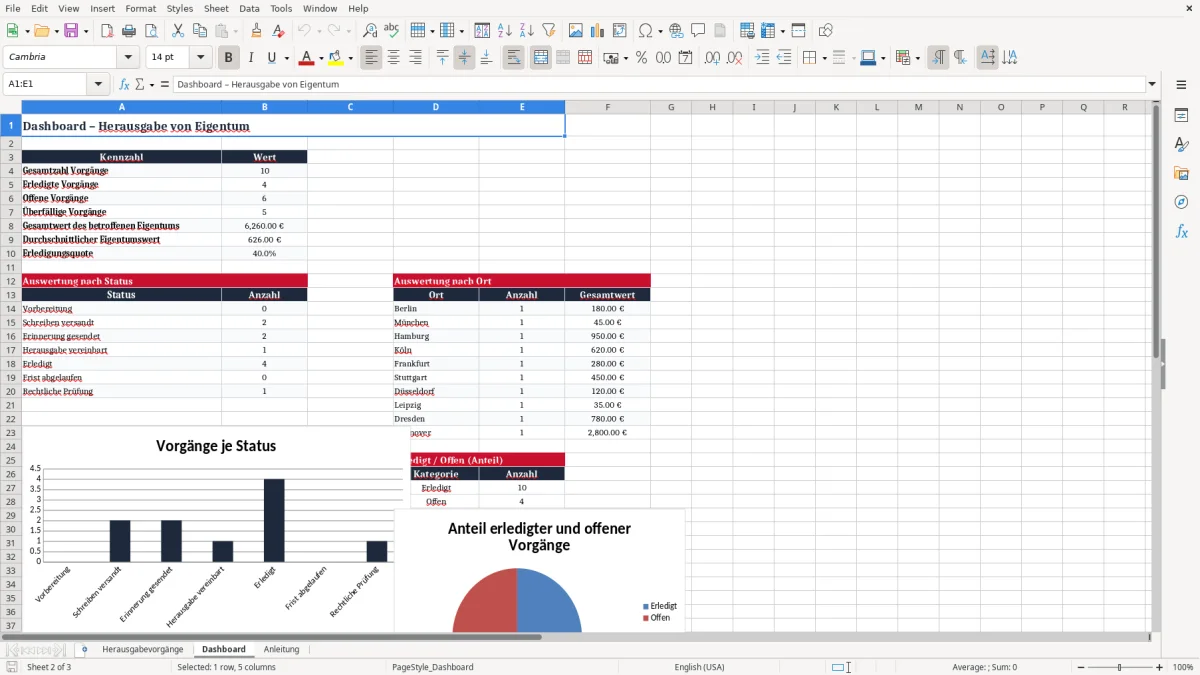Click Format as Percent icon
The image size is (1200, 675).
coord(641,58)
